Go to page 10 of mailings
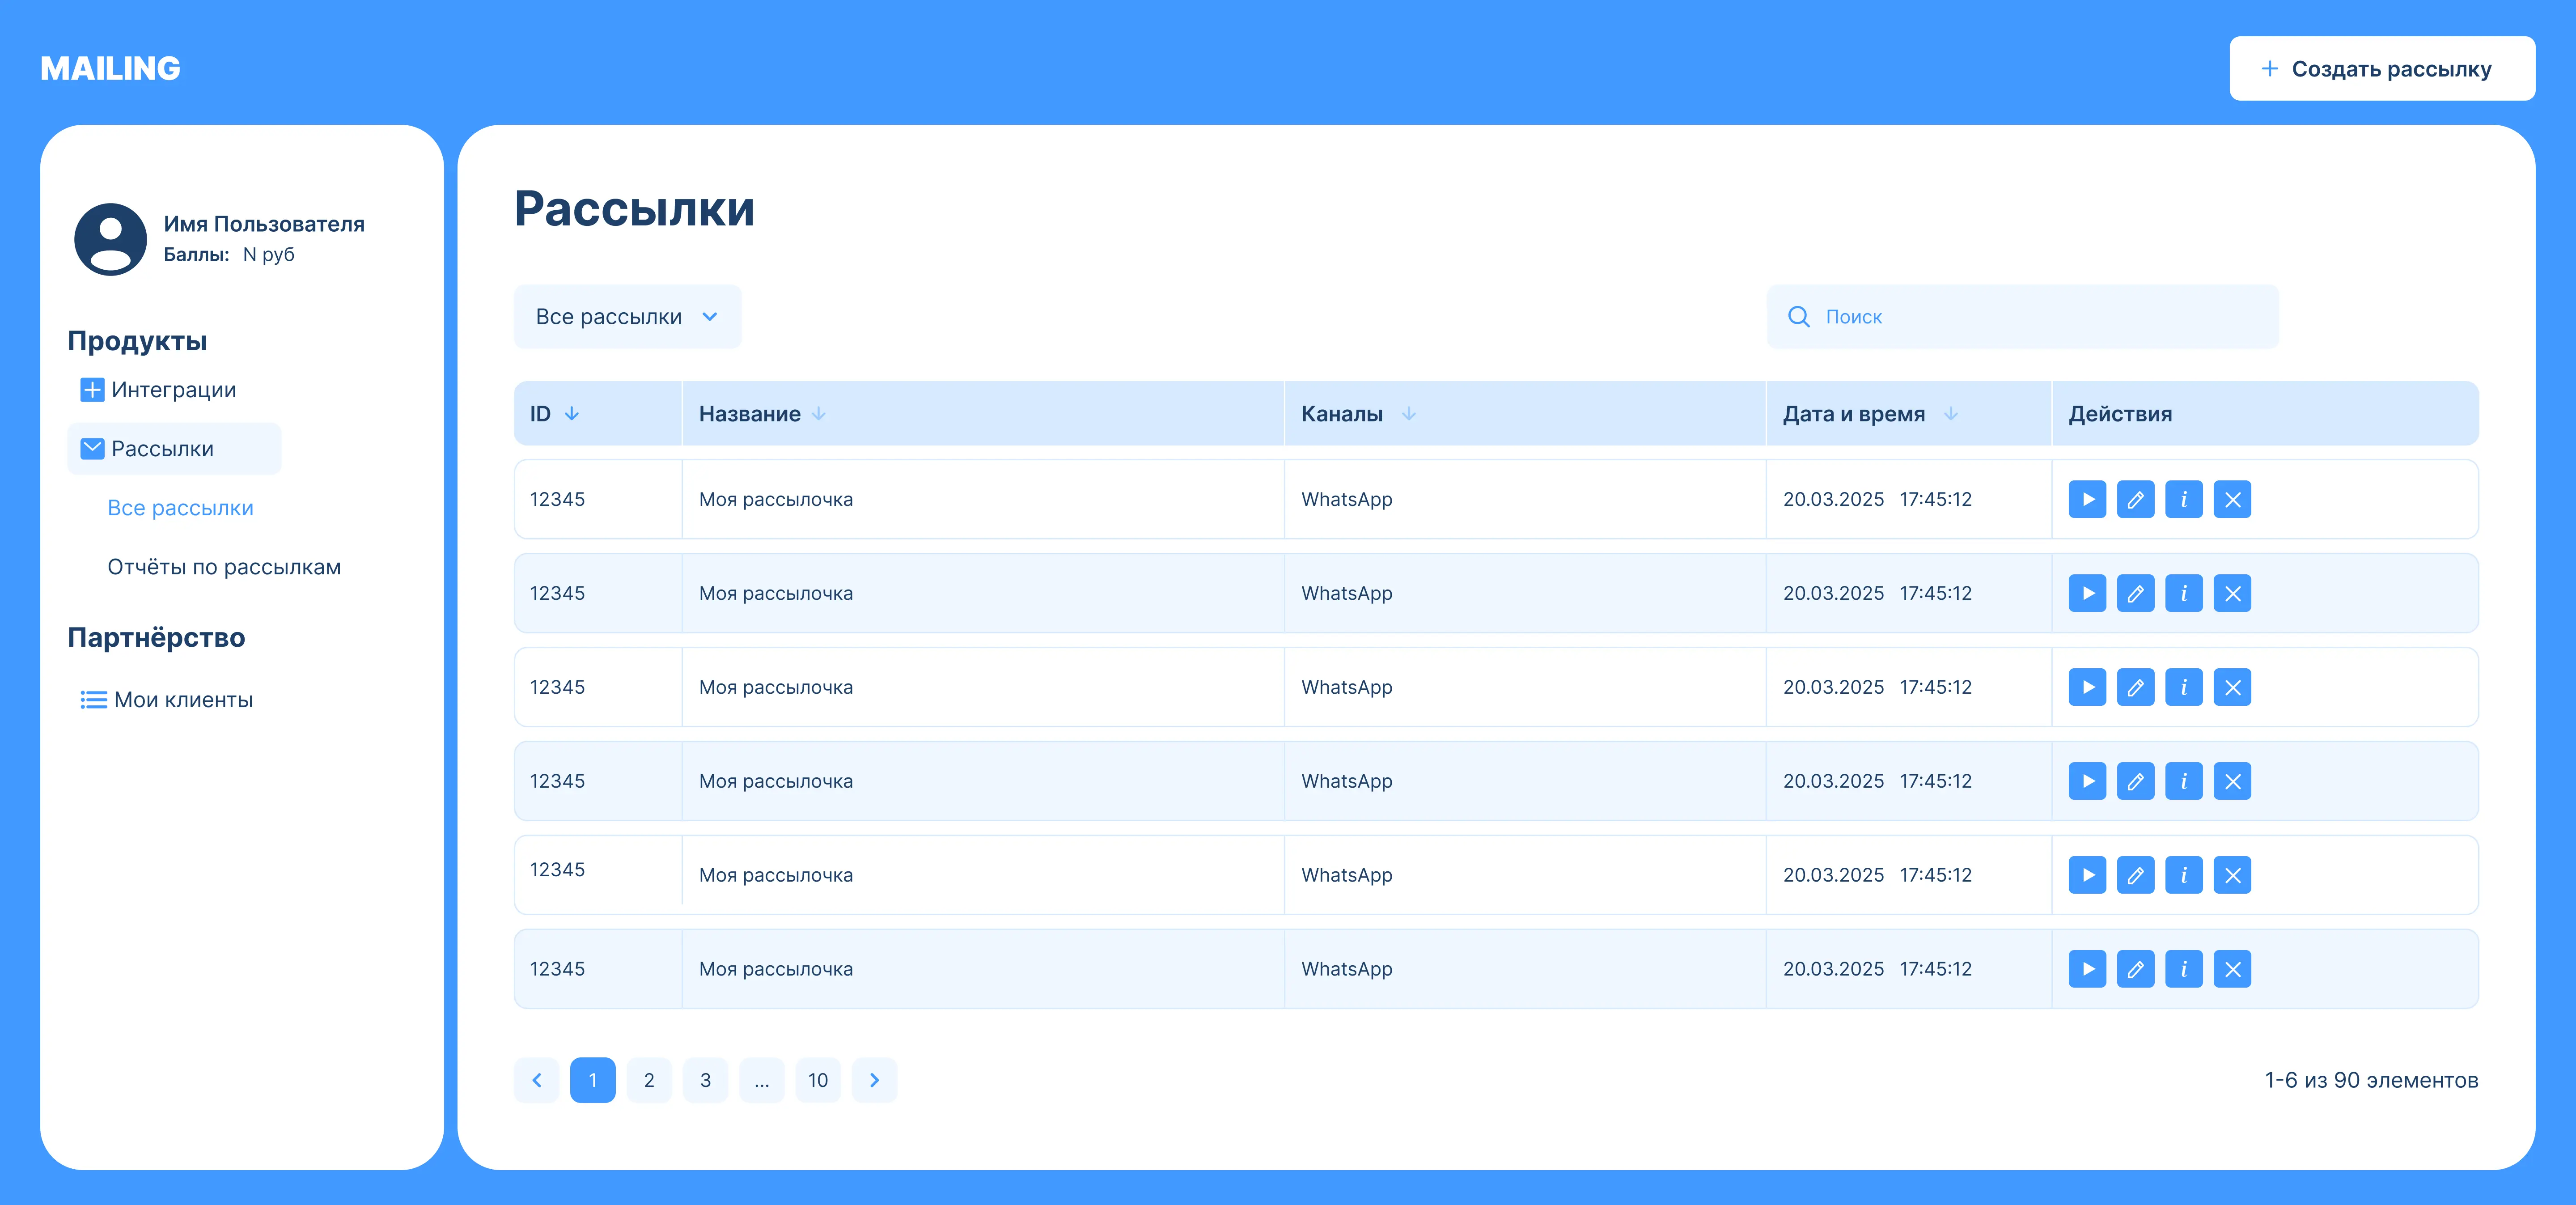 pyautogui.click(x=818, y=1080)
